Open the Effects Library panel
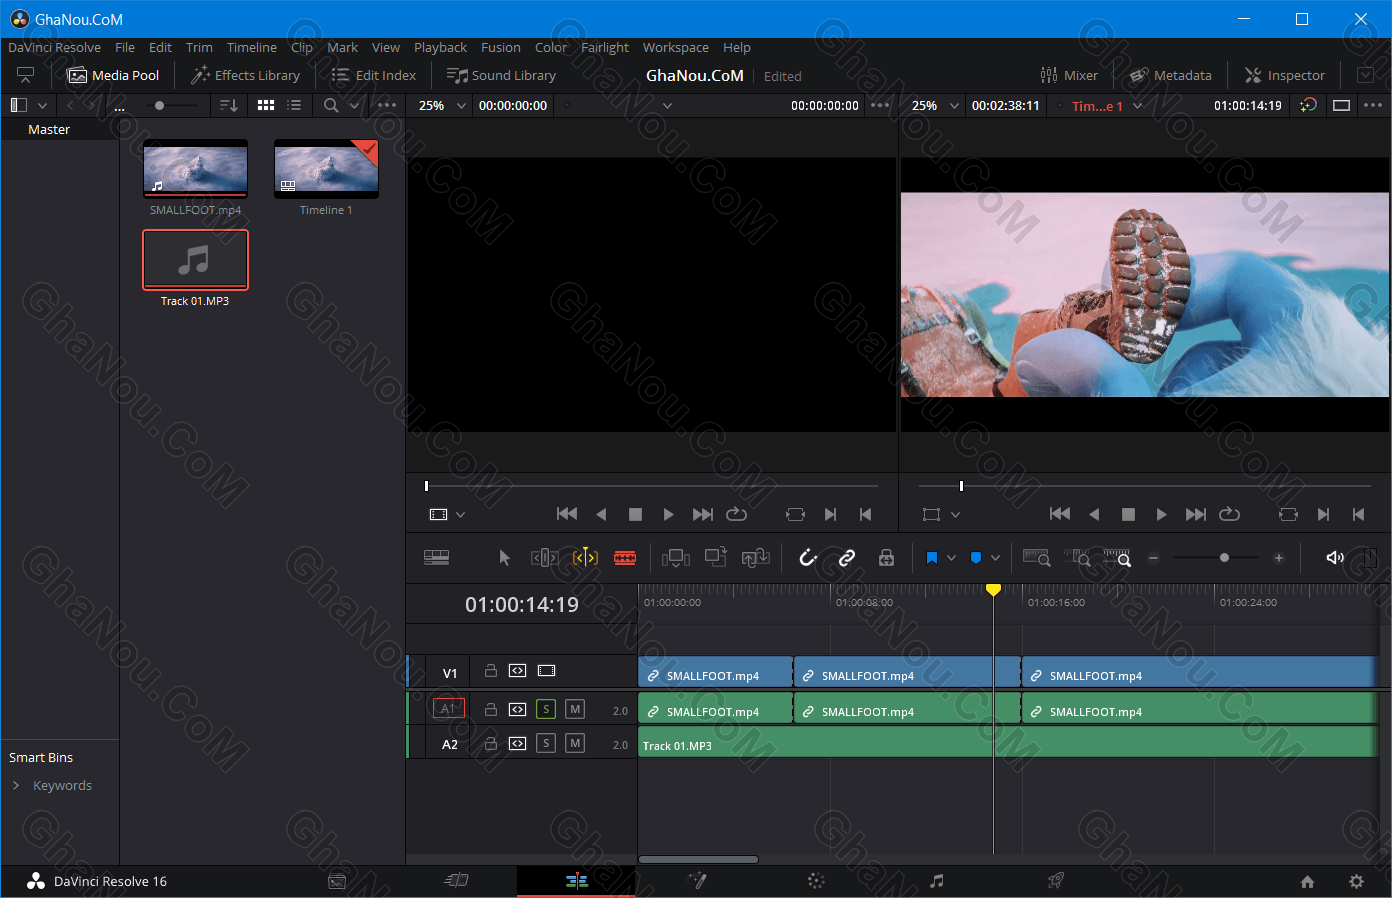 [x=245, y=75]
